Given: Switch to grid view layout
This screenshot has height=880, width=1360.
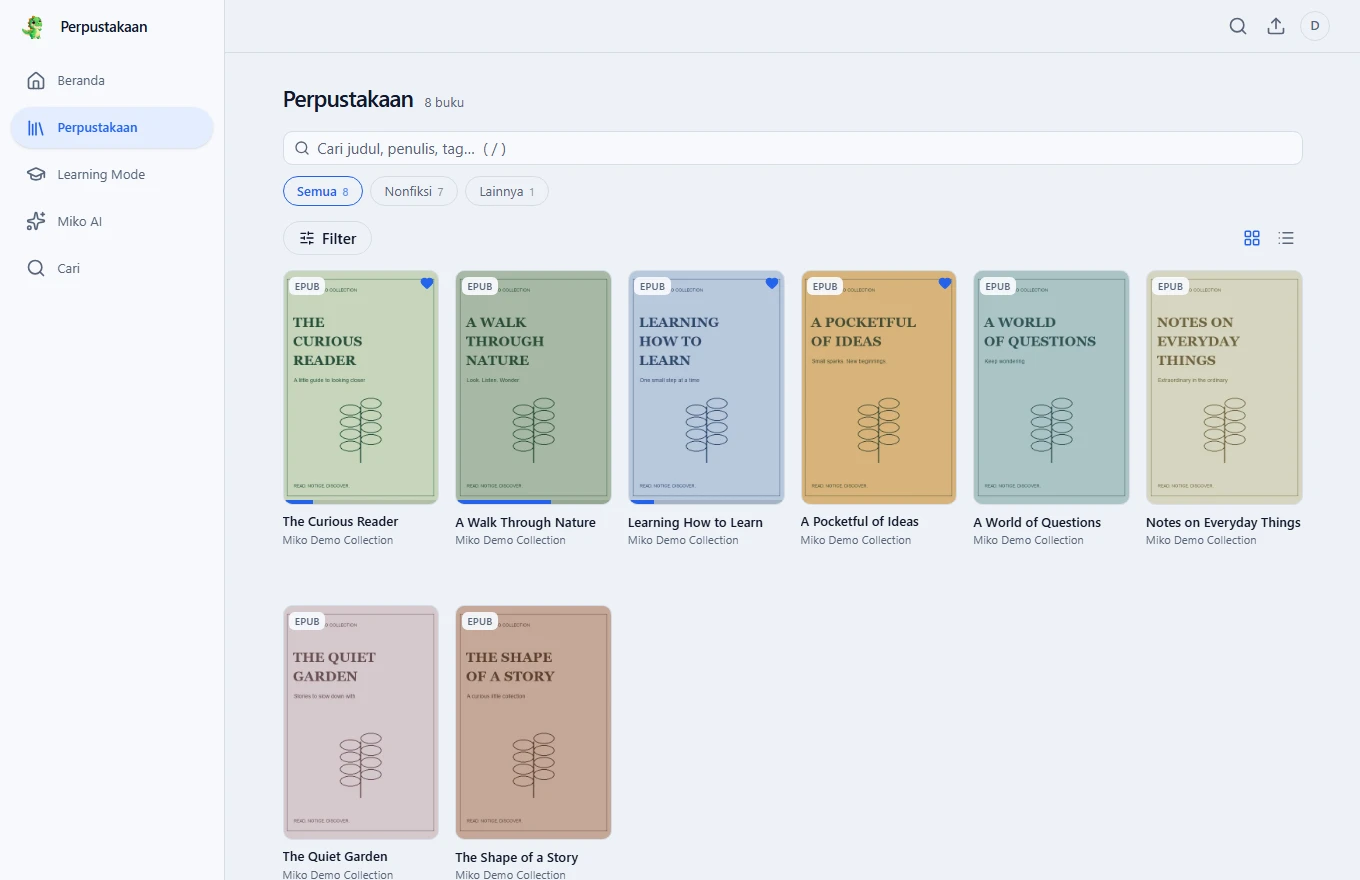Looking at the screenshot, I should pyautogui.click(x=1252, y=238).
